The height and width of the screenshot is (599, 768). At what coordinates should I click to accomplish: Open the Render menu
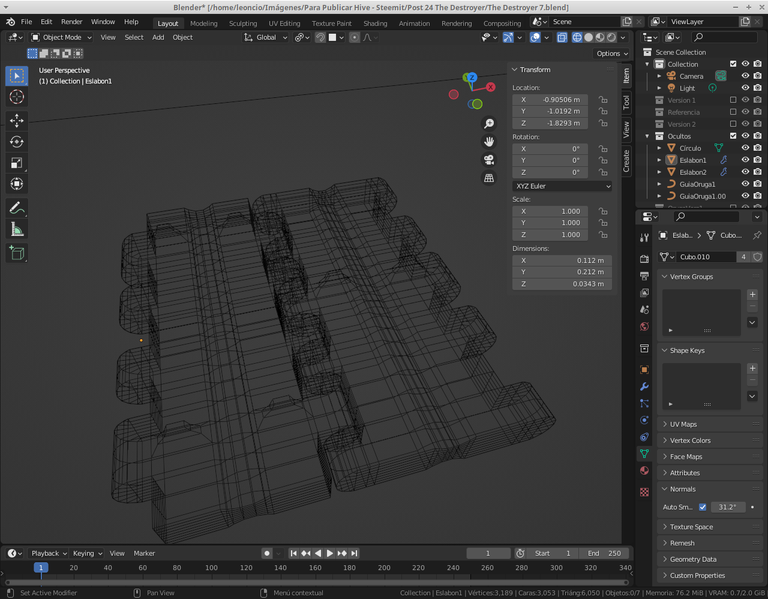[x=72, y=22]
